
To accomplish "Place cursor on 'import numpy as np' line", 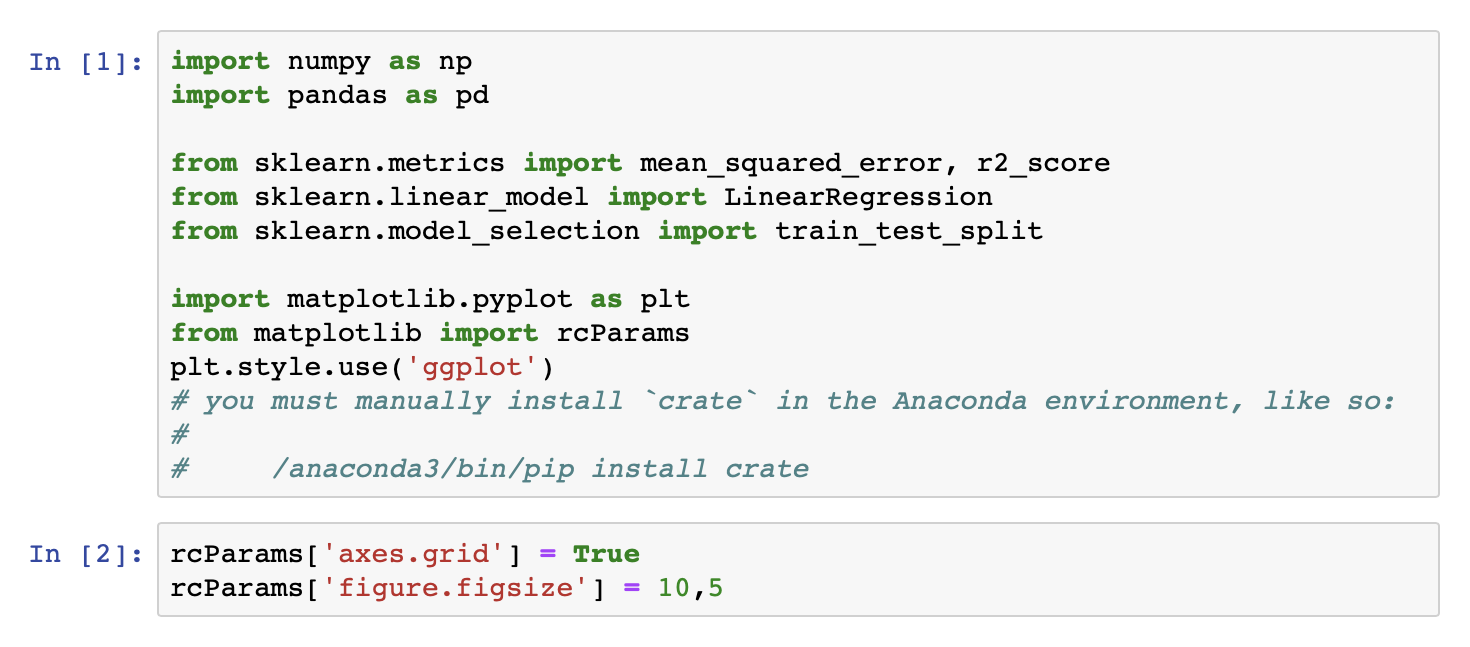I will click(321, 62).
